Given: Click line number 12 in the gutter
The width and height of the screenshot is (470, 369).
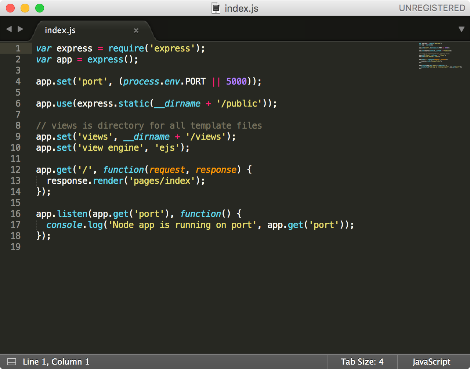Looking at the screenshot, I should 15,170.
